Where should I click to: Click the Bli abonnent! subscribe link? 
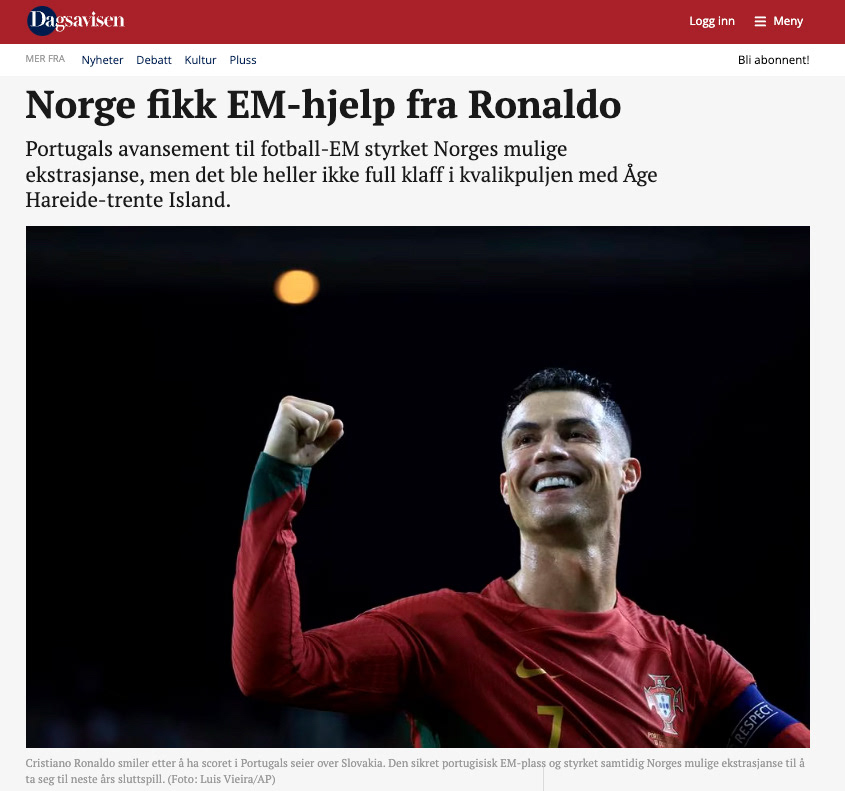click(773, 60)
